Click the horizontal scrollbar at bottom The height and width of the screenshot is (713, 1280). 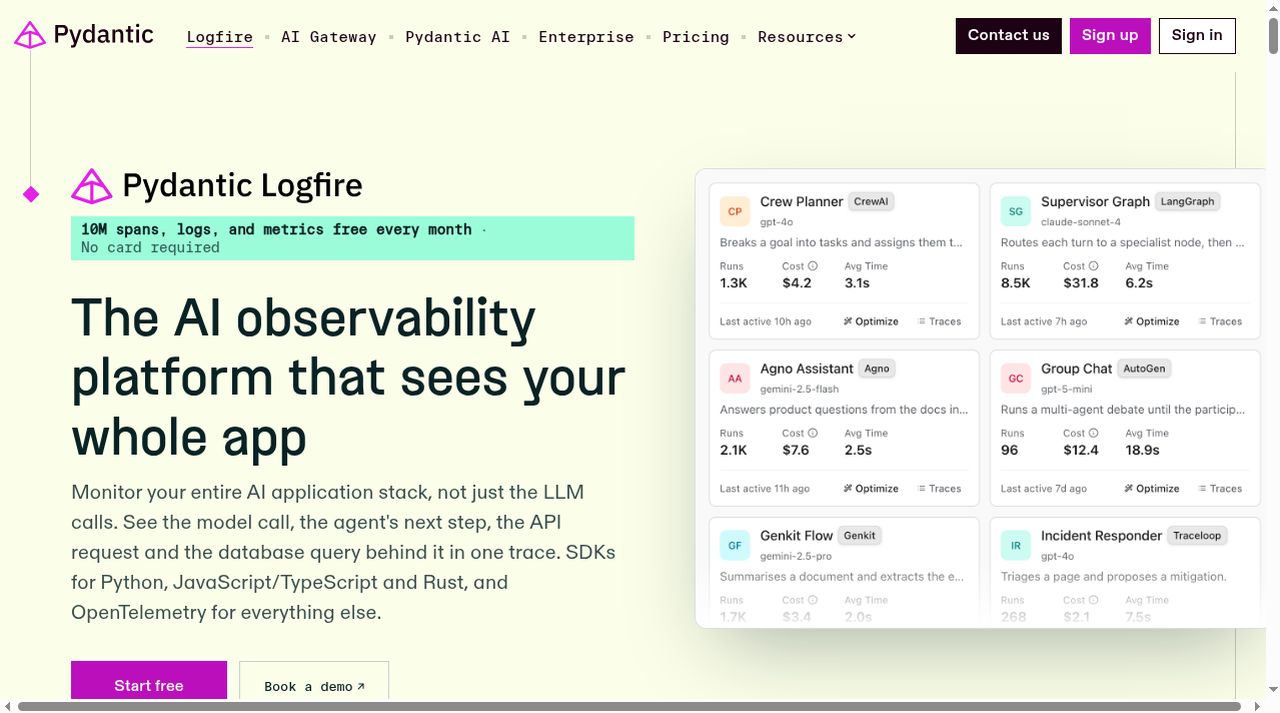point(630,706)
